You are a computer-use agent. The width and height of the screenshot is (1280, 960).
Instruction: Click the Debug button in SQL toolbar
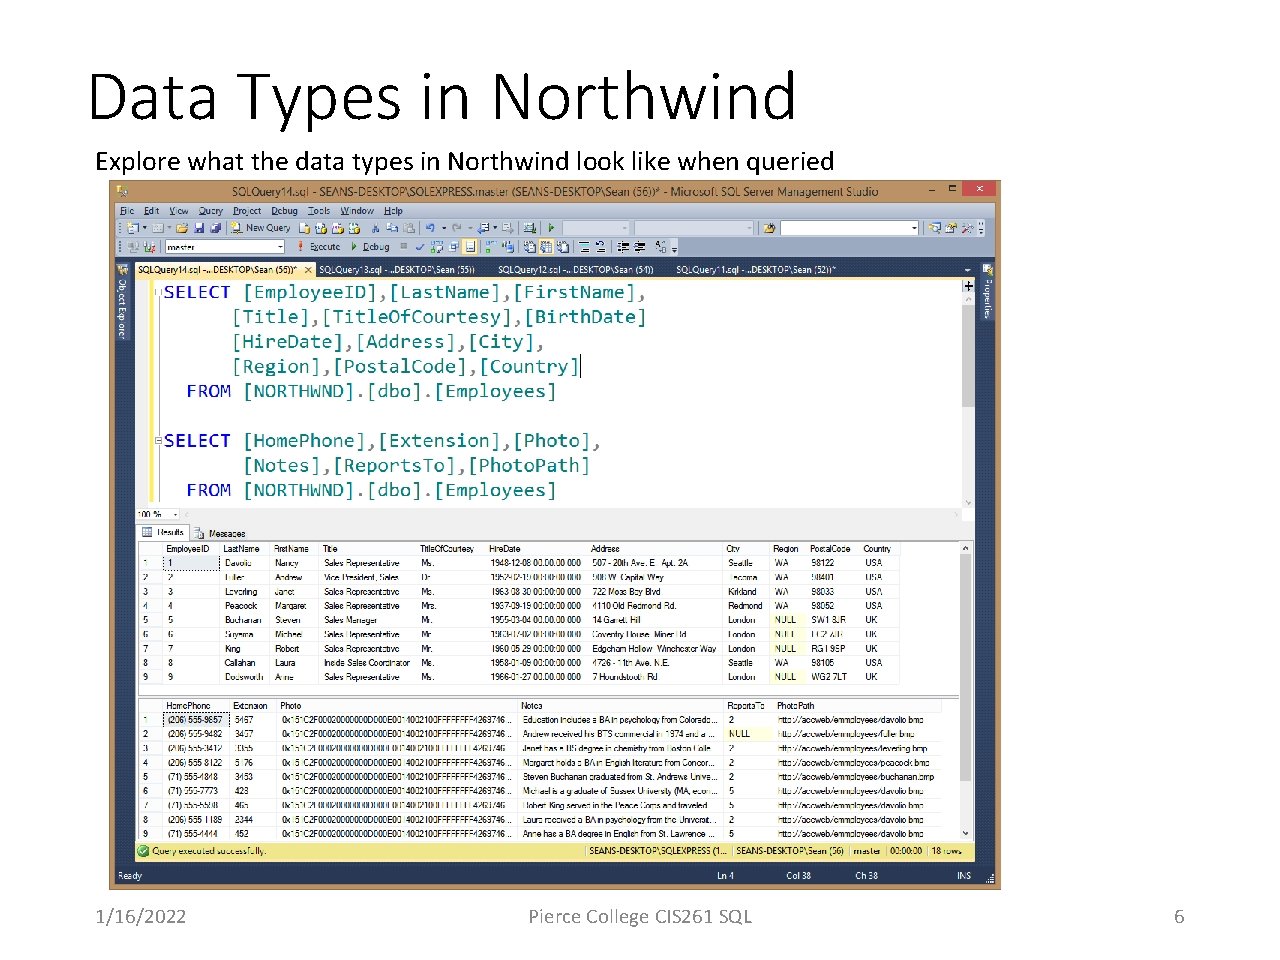coord(370,247)
